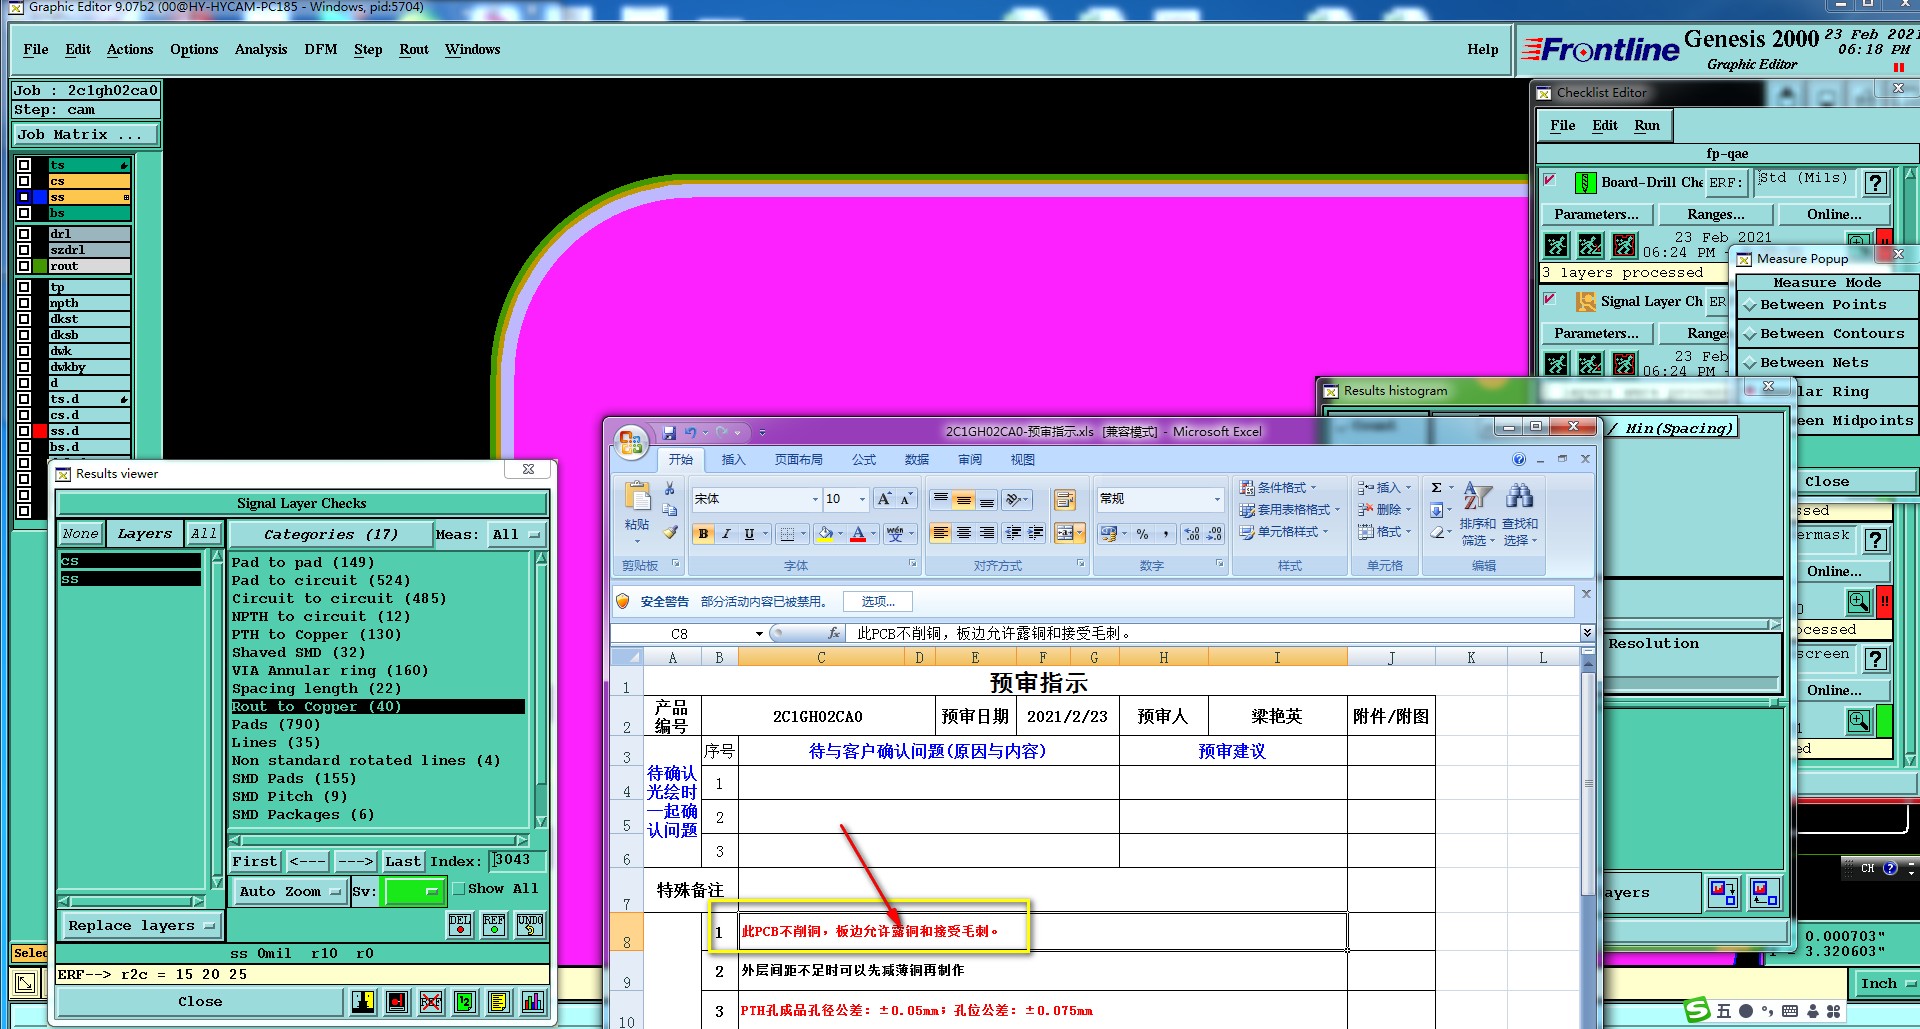Click the DEL icon in Results viewer
Image resolution: width=1920 pixels, height=1029 pixels.
pyautogui.click(x=460, y=925)
